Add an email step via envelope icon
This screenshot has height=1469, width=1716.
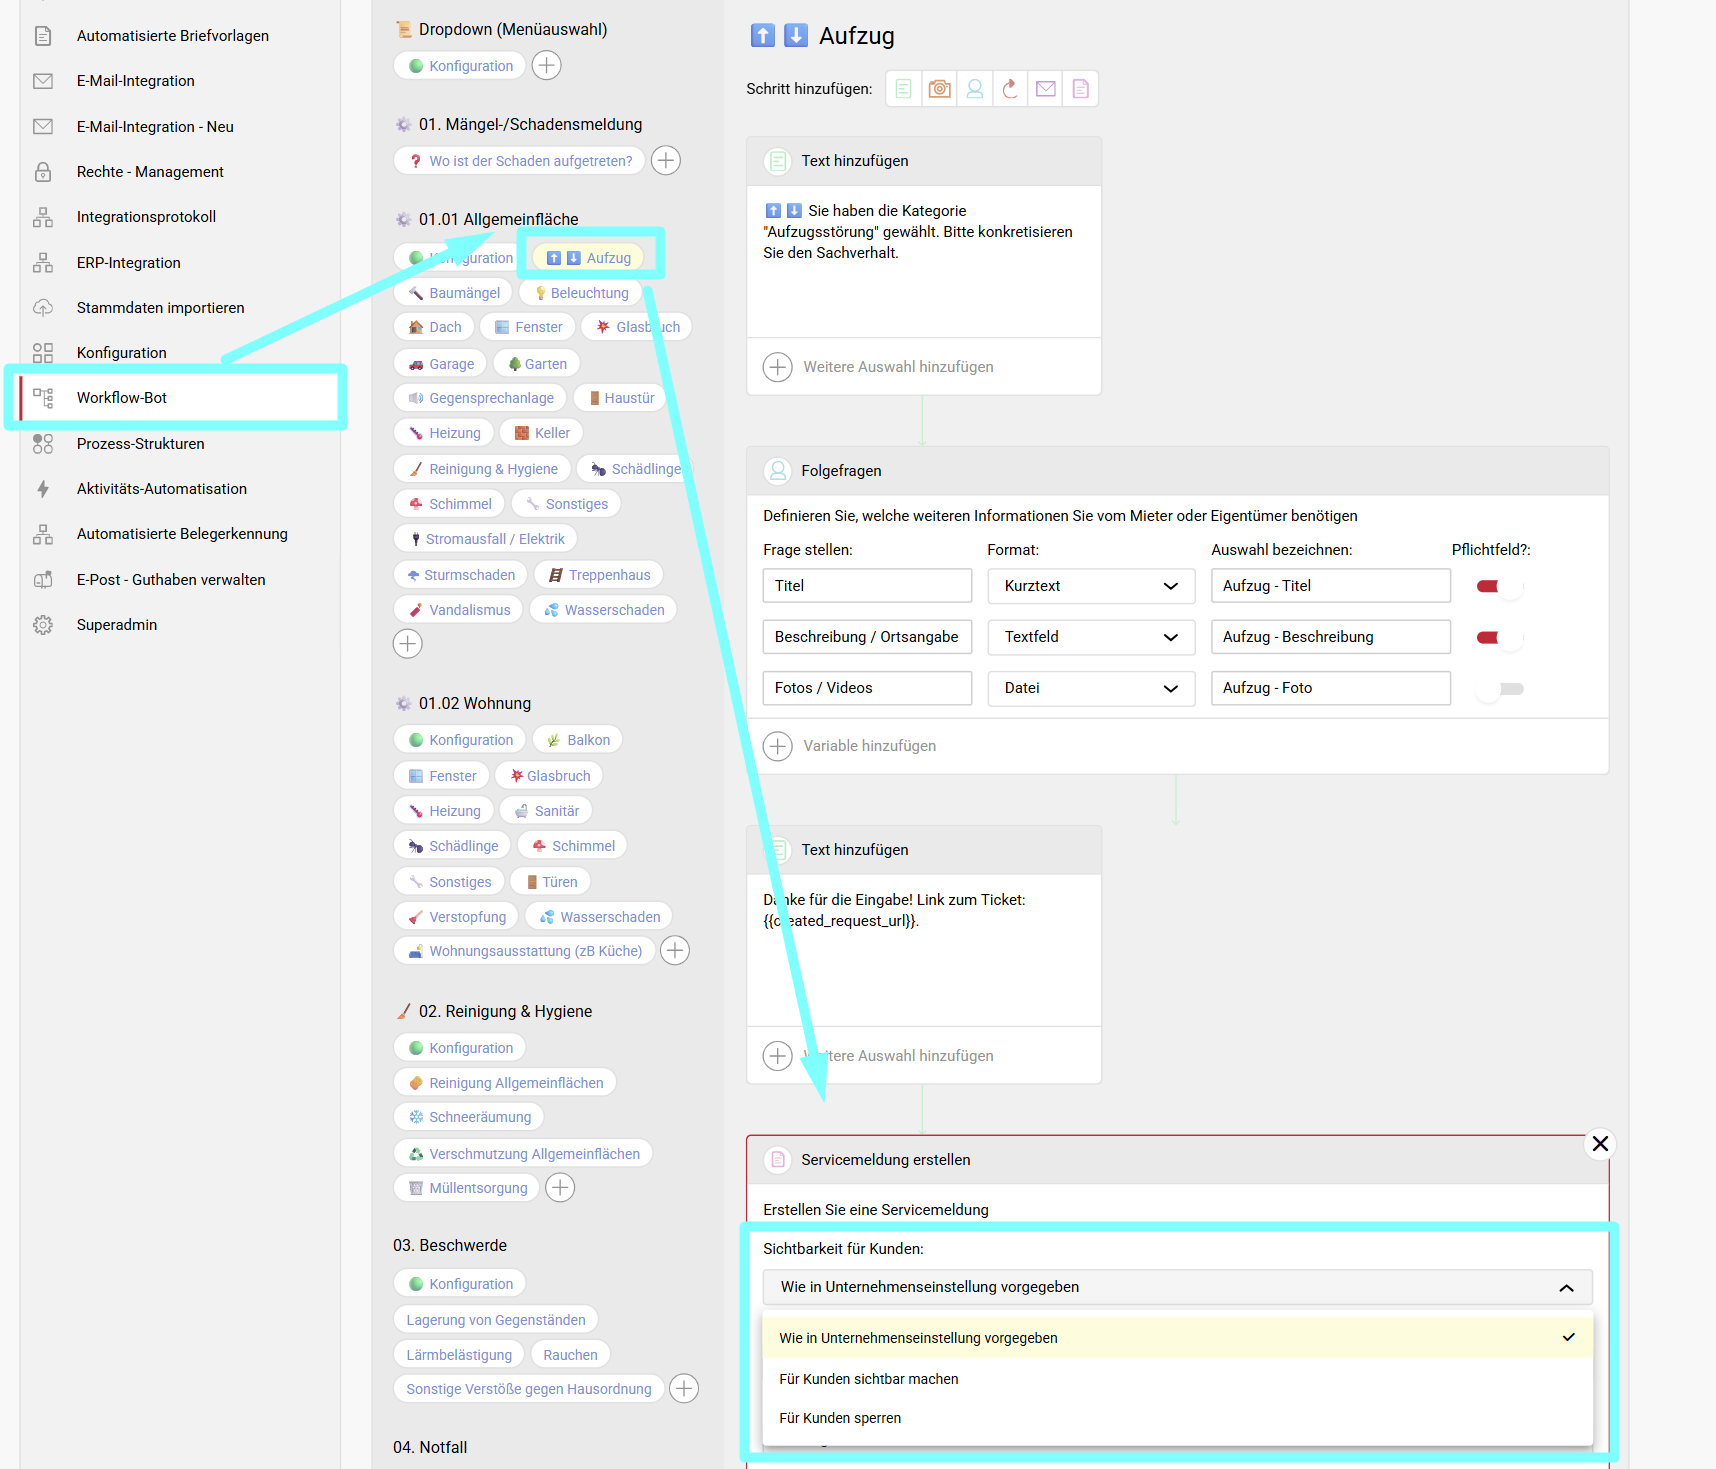coord(1045,89)
